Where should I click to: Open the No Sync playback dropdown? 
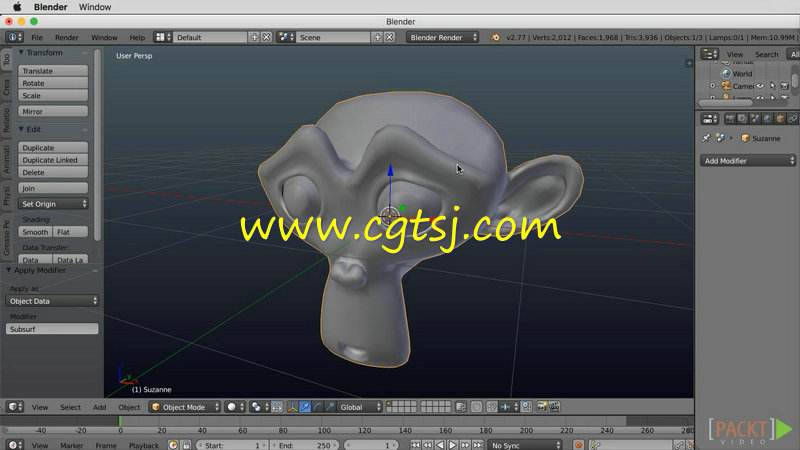tap(524, 445)
